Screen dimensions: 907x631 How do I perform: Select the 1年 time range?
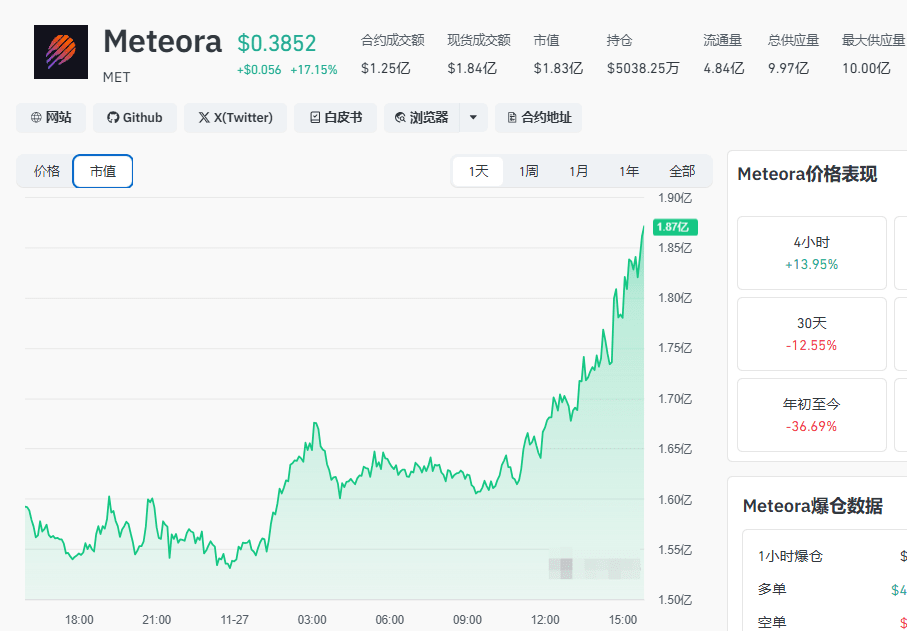click(628, 171)
